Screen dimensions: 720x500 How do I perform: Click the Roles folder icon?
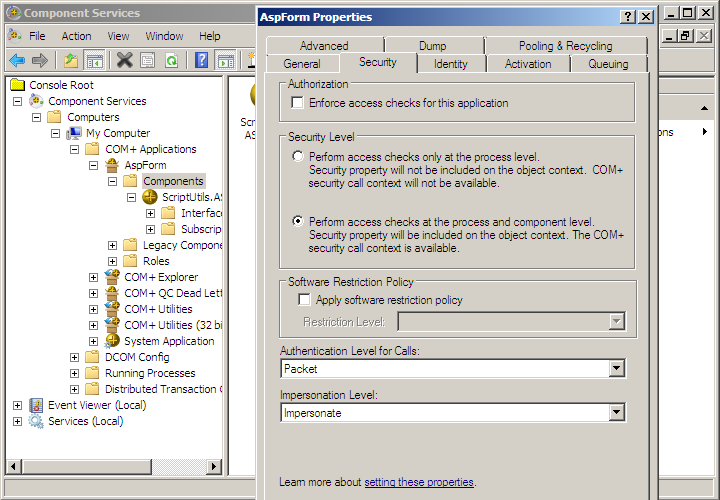tap(130, 261)
